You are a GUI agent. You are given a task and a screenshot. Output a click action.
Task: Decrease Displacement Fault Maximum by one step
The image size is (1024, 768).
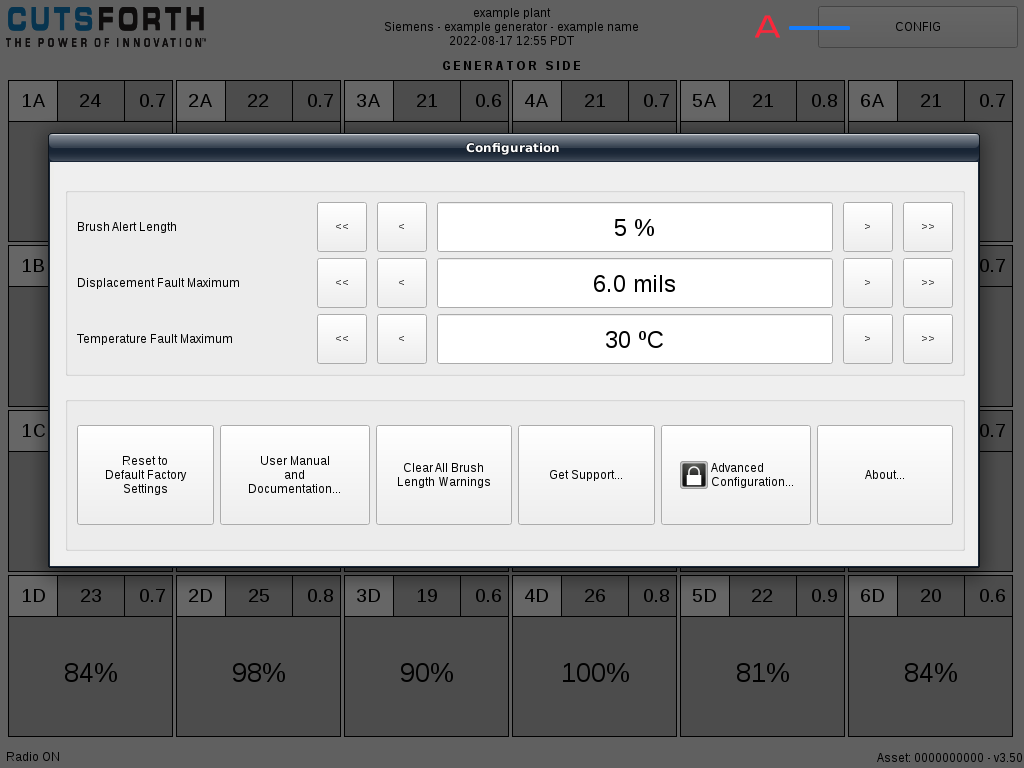pyautogui.click(x=401, y=283)
